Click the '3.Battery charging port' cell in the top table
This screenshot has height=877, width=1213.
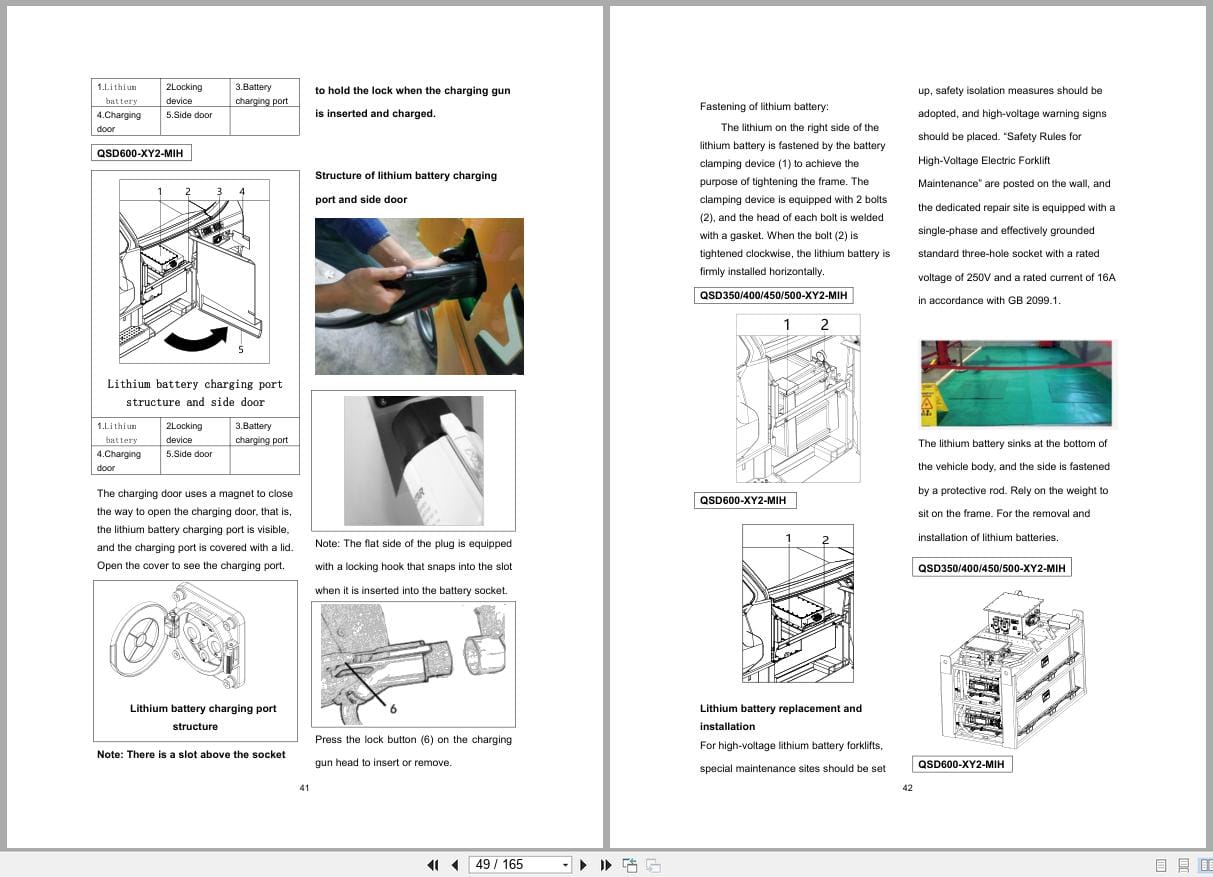click(264, 94)
